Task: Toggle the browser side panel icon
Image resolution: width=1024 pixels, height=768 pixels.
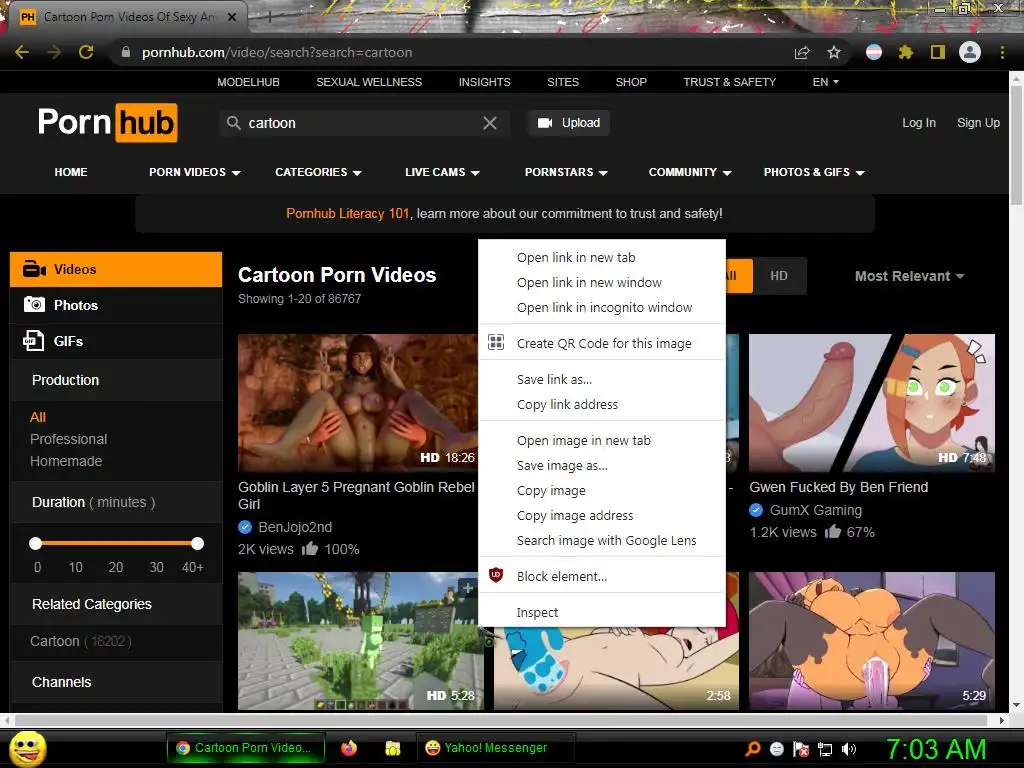Action: point(938,52)
